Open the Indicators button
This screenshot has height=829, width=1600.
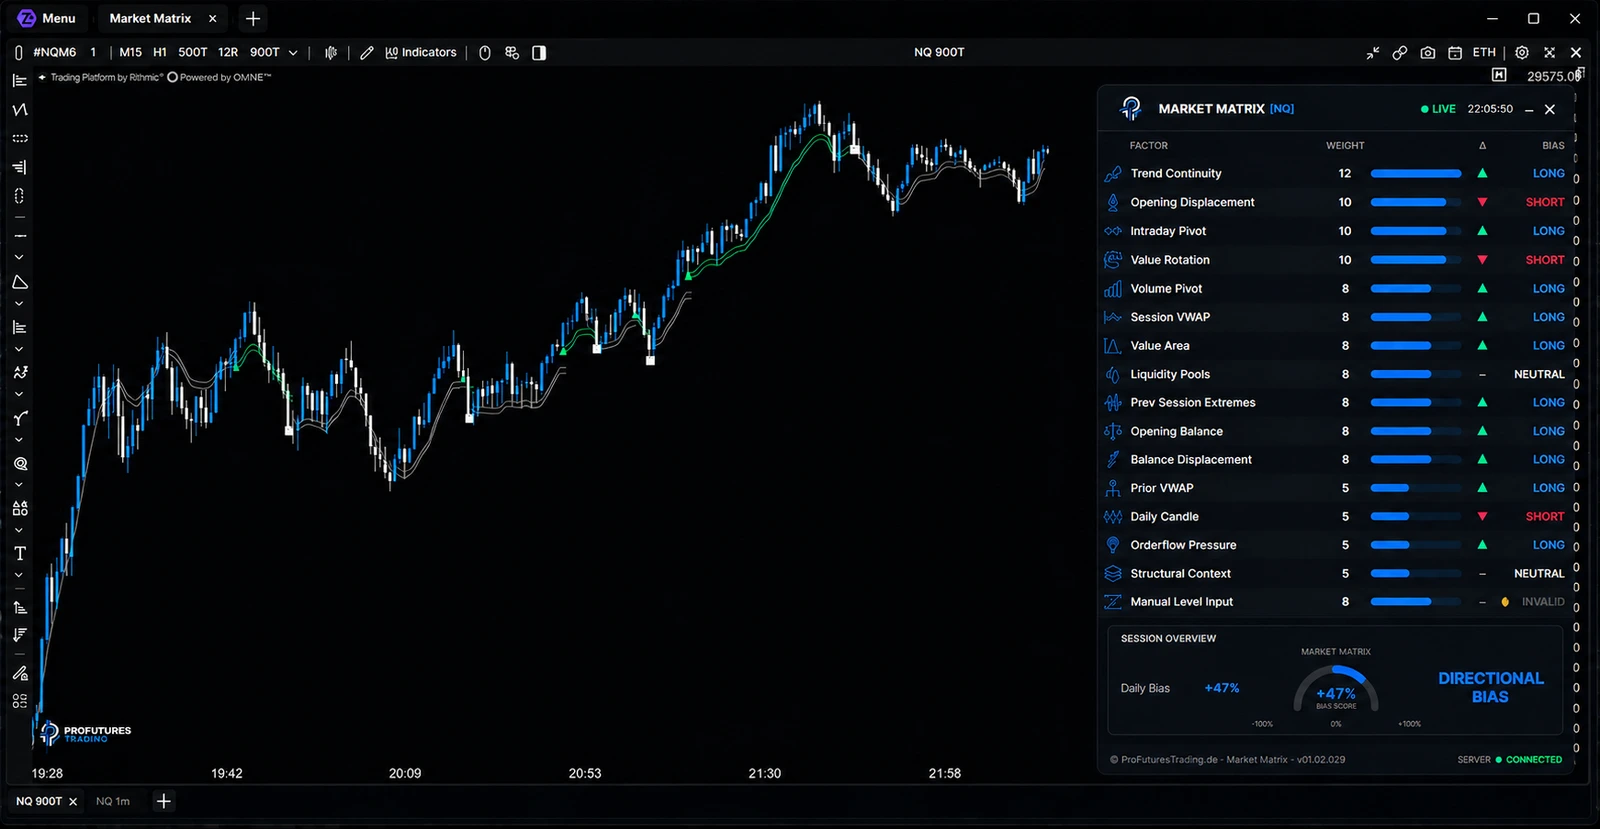(x=421, y=52)
